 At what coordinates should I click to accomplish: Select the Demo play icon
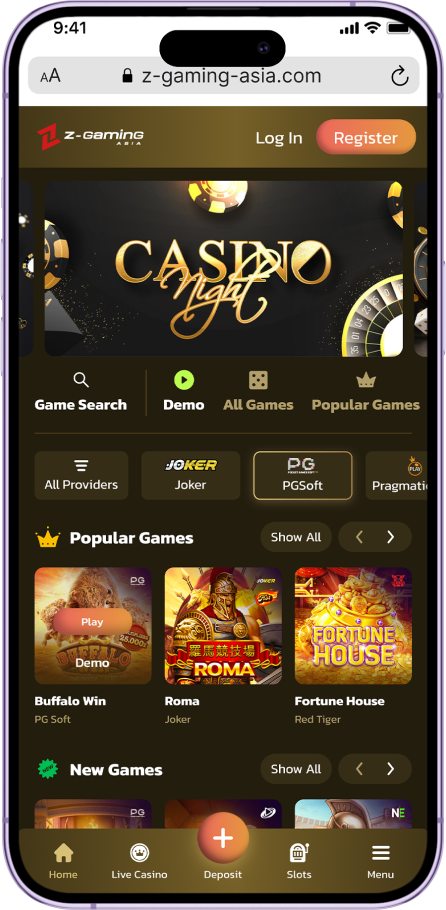184,380
